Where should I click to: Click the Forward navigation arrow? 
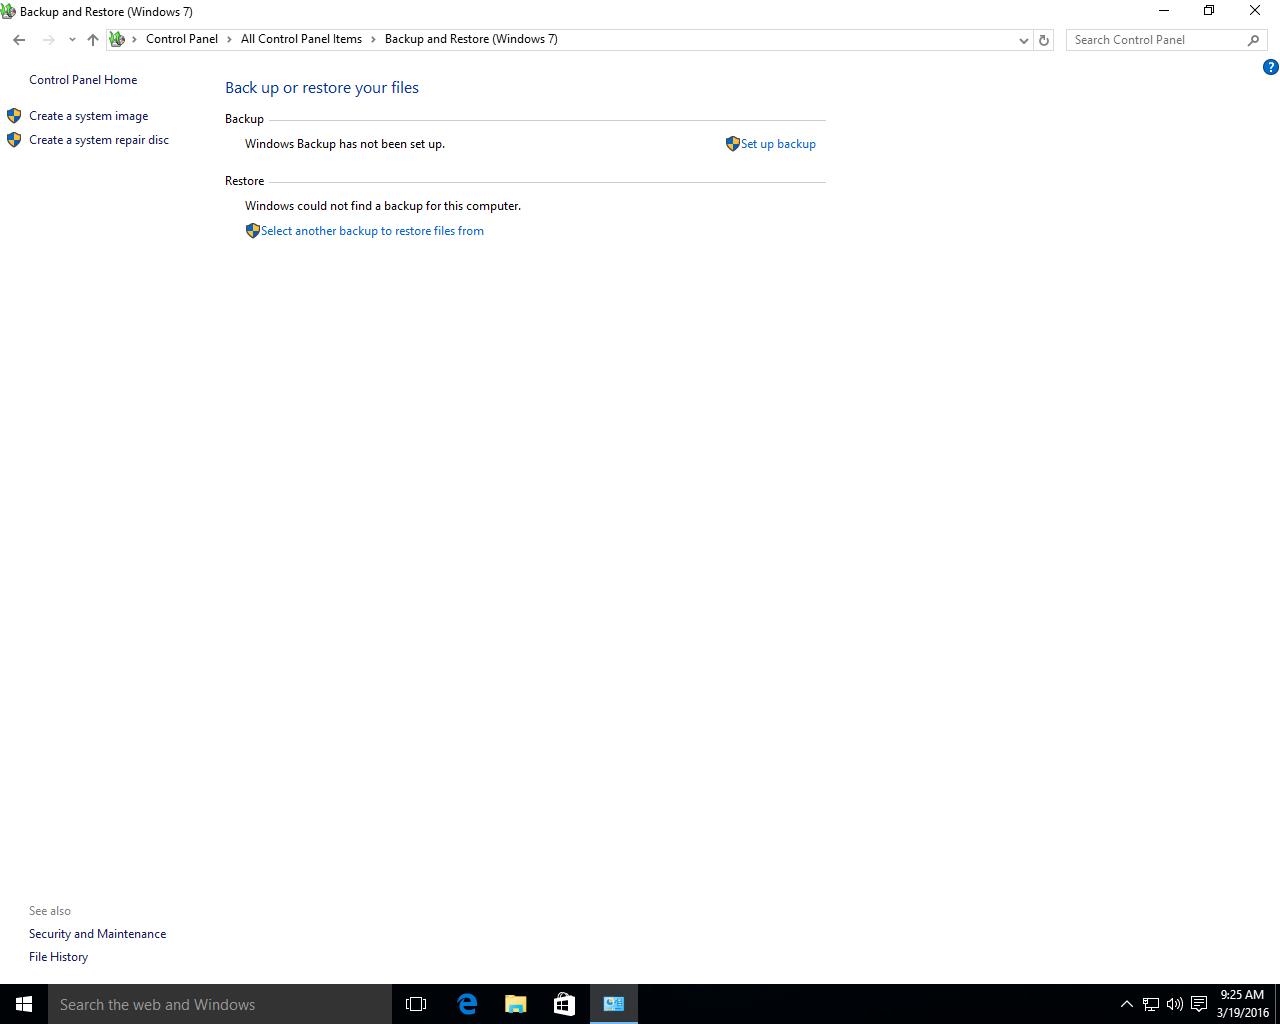tap(48, 40)
